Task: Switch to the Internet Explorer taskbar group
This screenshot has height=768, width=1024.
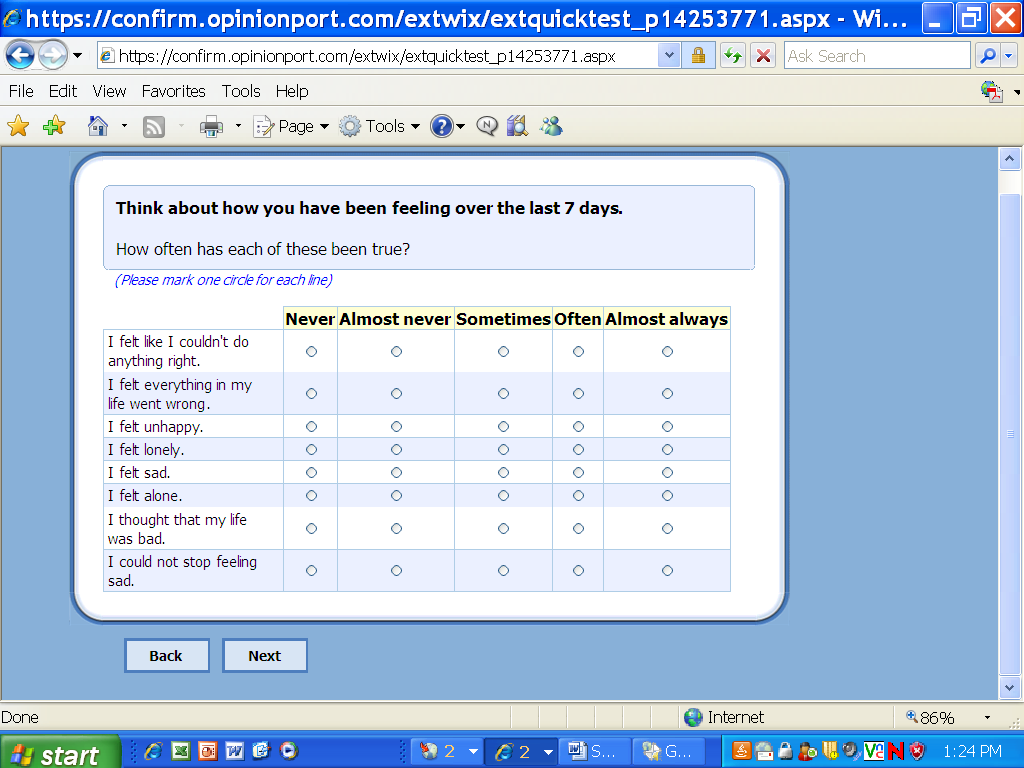Action: click(524, 752)
